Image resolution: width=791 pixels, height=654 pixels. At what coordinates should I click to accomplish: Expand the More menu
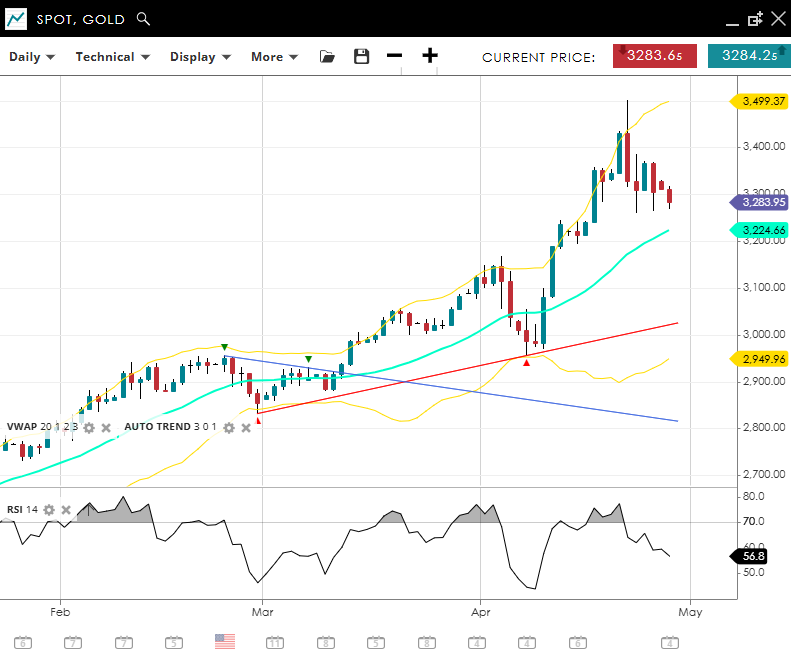pyautogui.click(x=274, y=57)
